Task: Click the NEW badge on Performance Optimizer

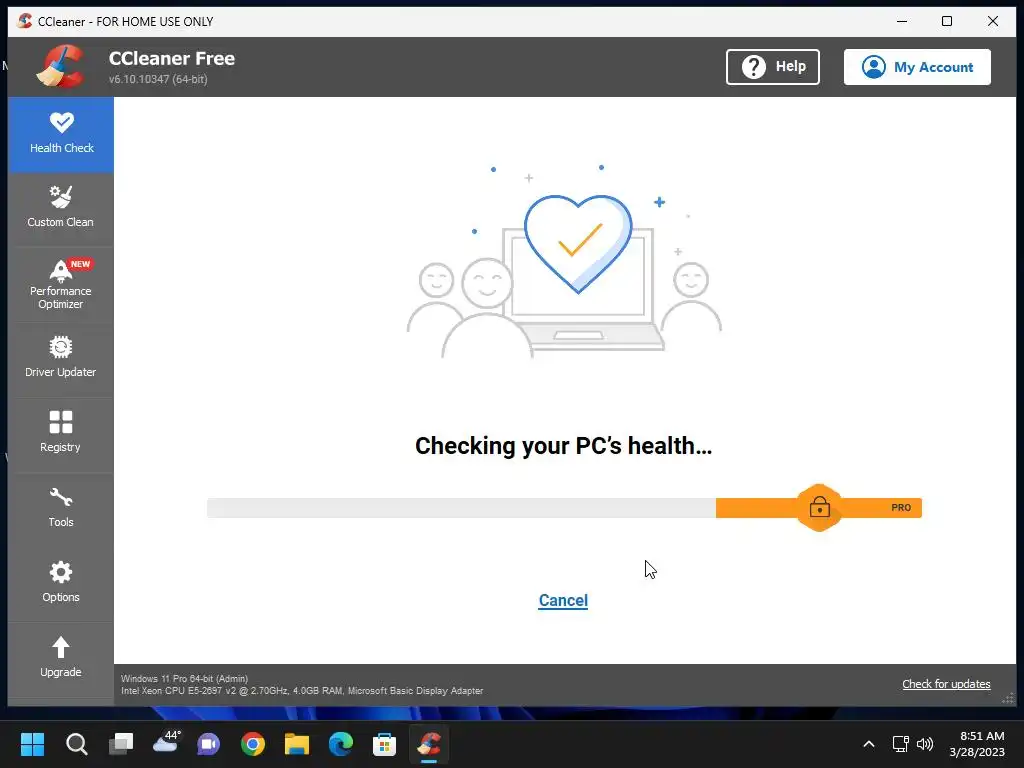Action: pos(80,264)
